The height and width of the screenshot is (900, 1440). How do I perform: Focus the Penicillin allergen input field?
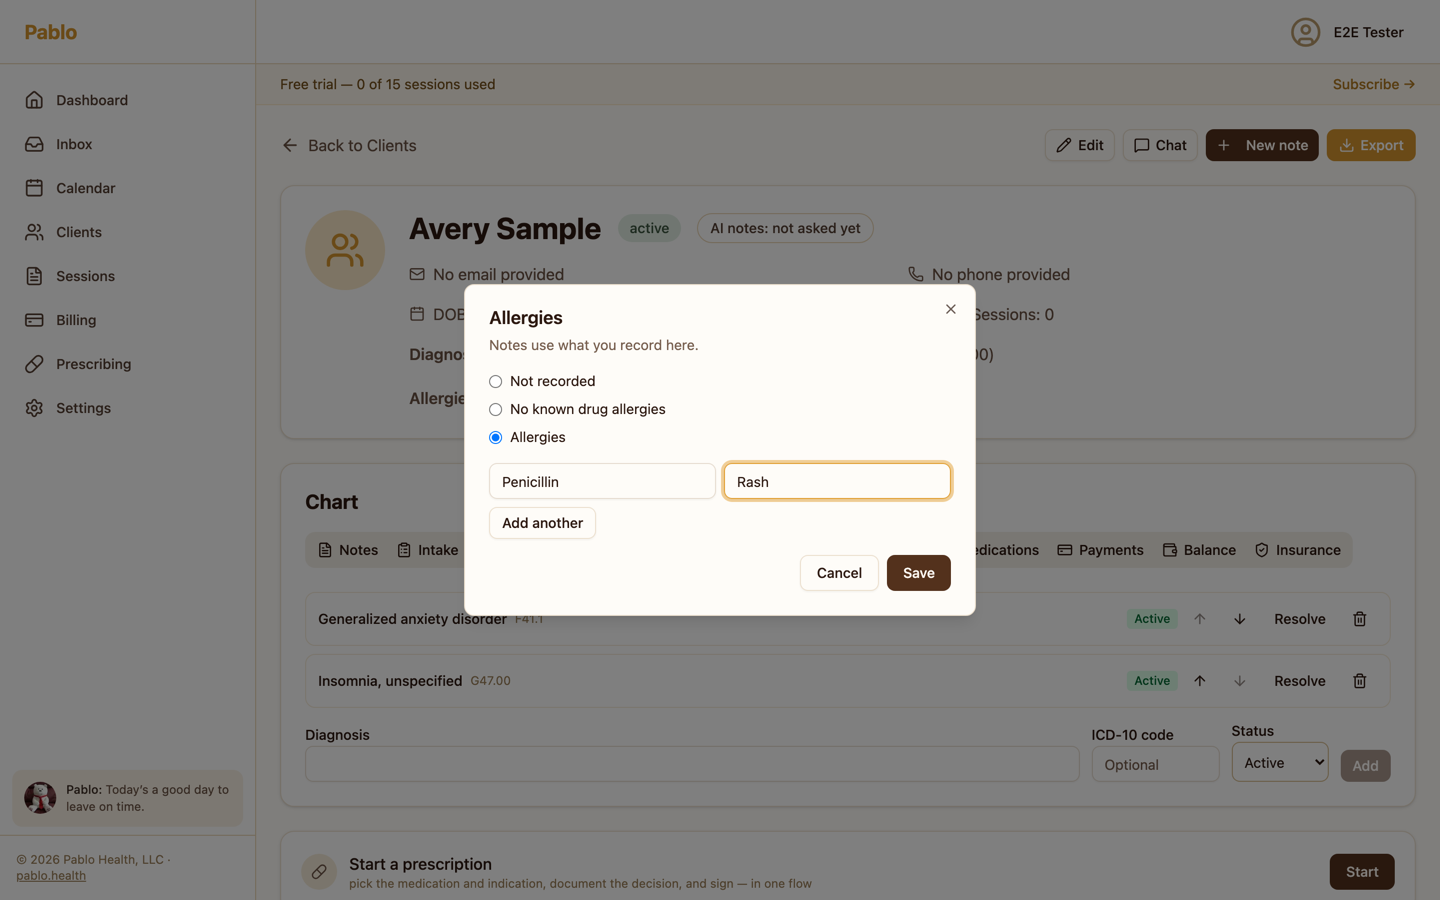pyautogui.click(x=602, y=481)
